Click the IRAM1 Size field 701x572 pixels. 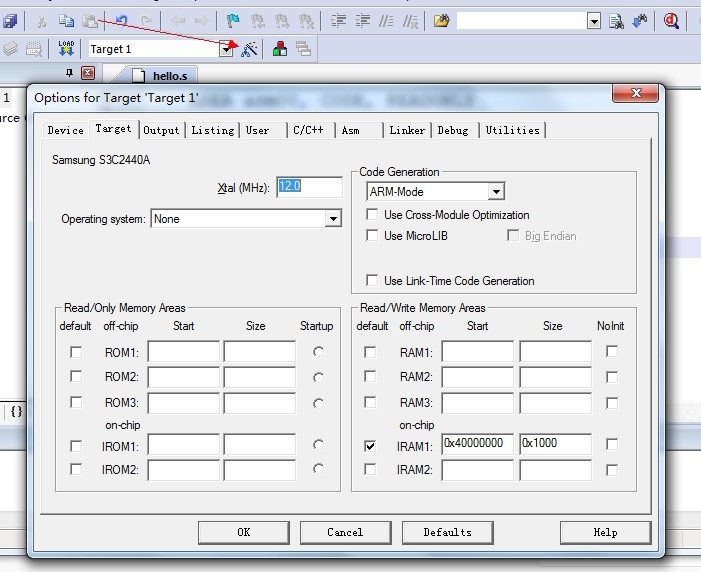click(x=555, y=444)
